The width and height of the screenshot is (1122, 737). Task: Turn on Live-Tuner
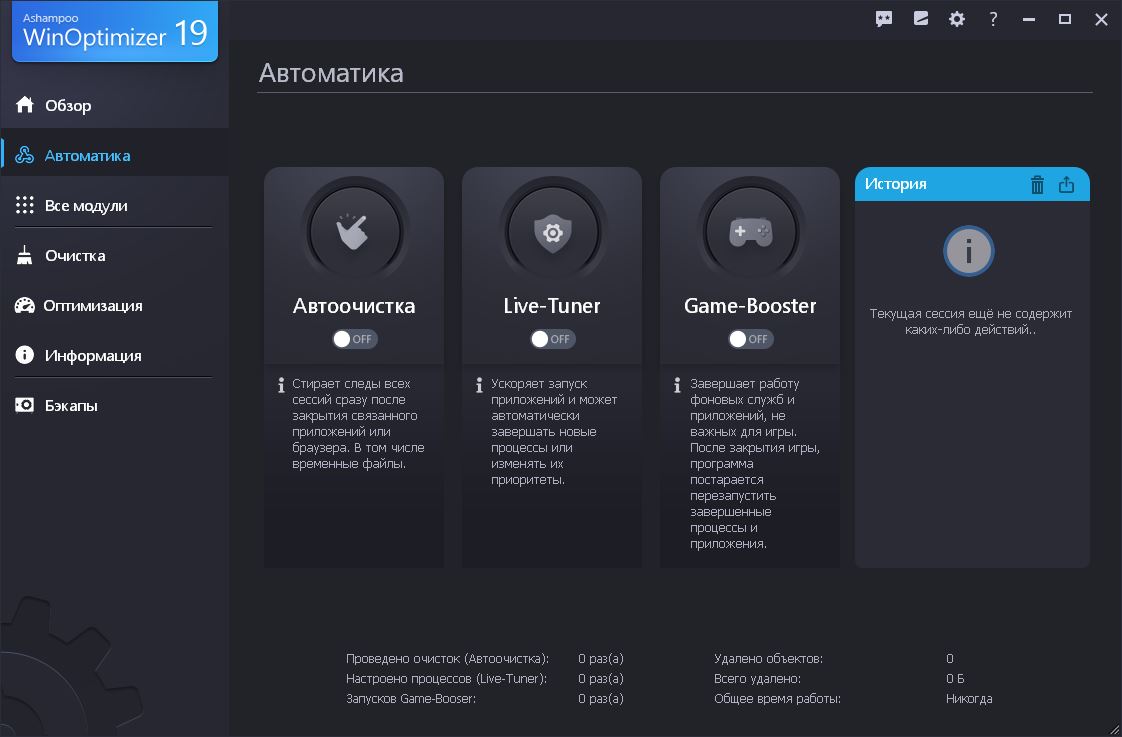[552, 339]
